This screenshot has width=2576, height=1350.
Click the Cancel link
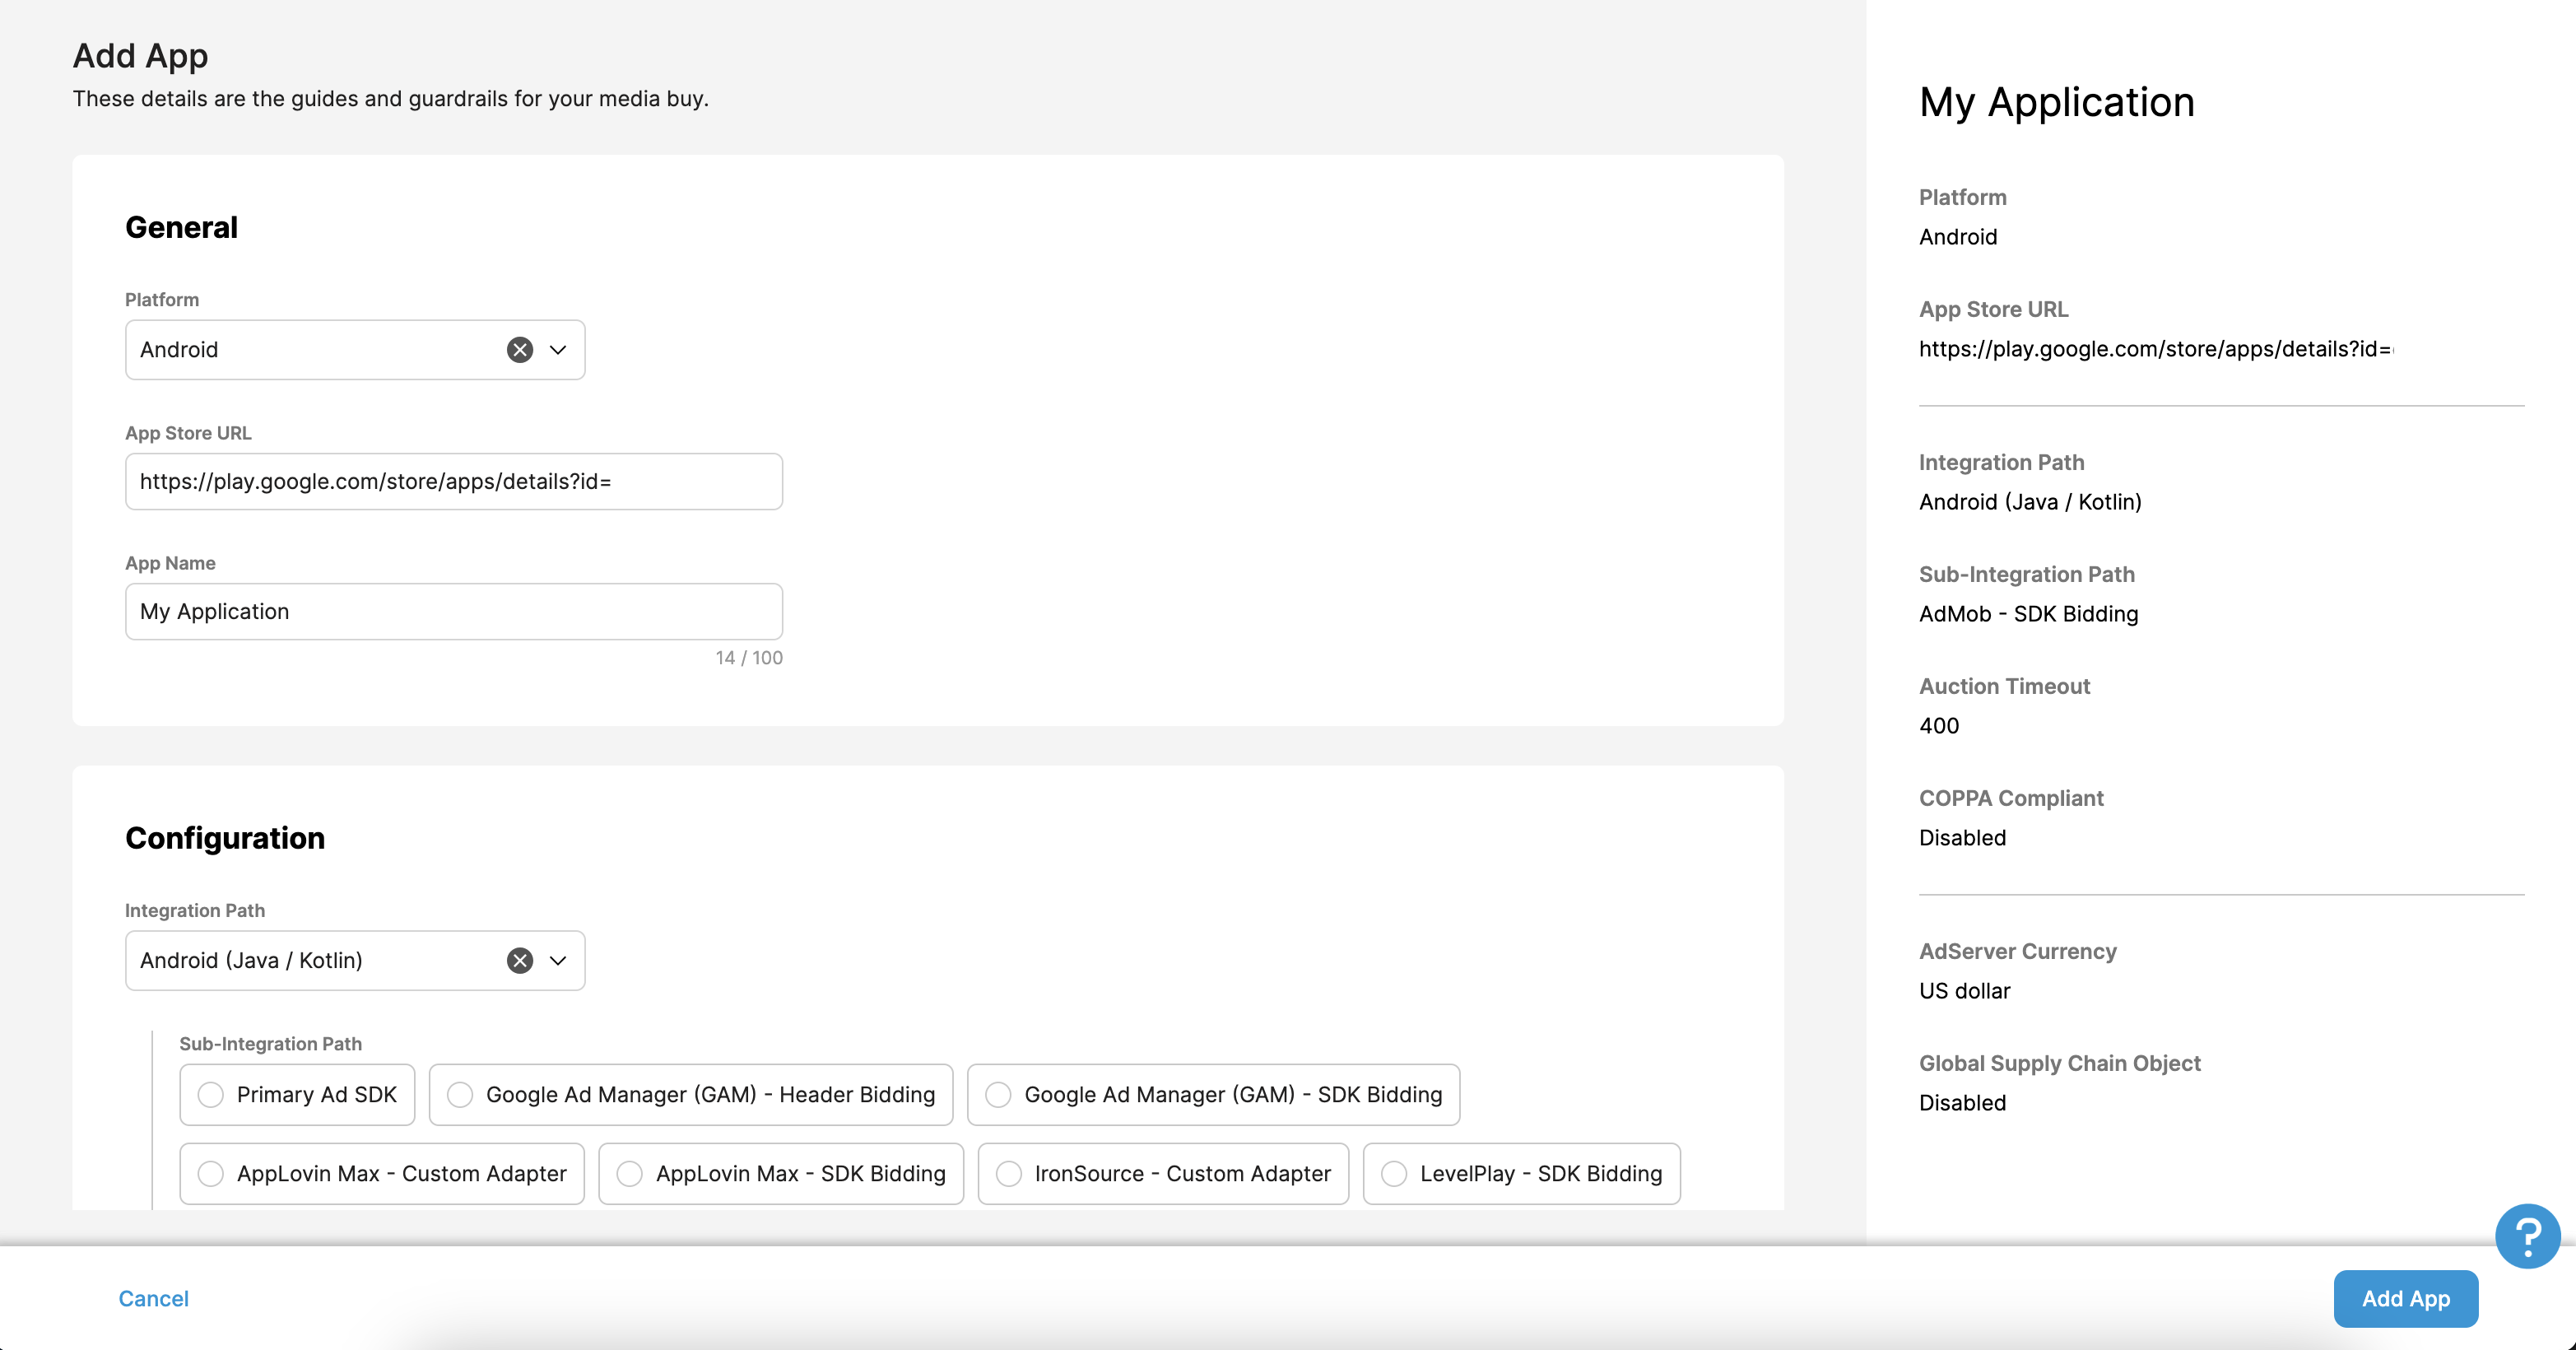click(153, 1298)
